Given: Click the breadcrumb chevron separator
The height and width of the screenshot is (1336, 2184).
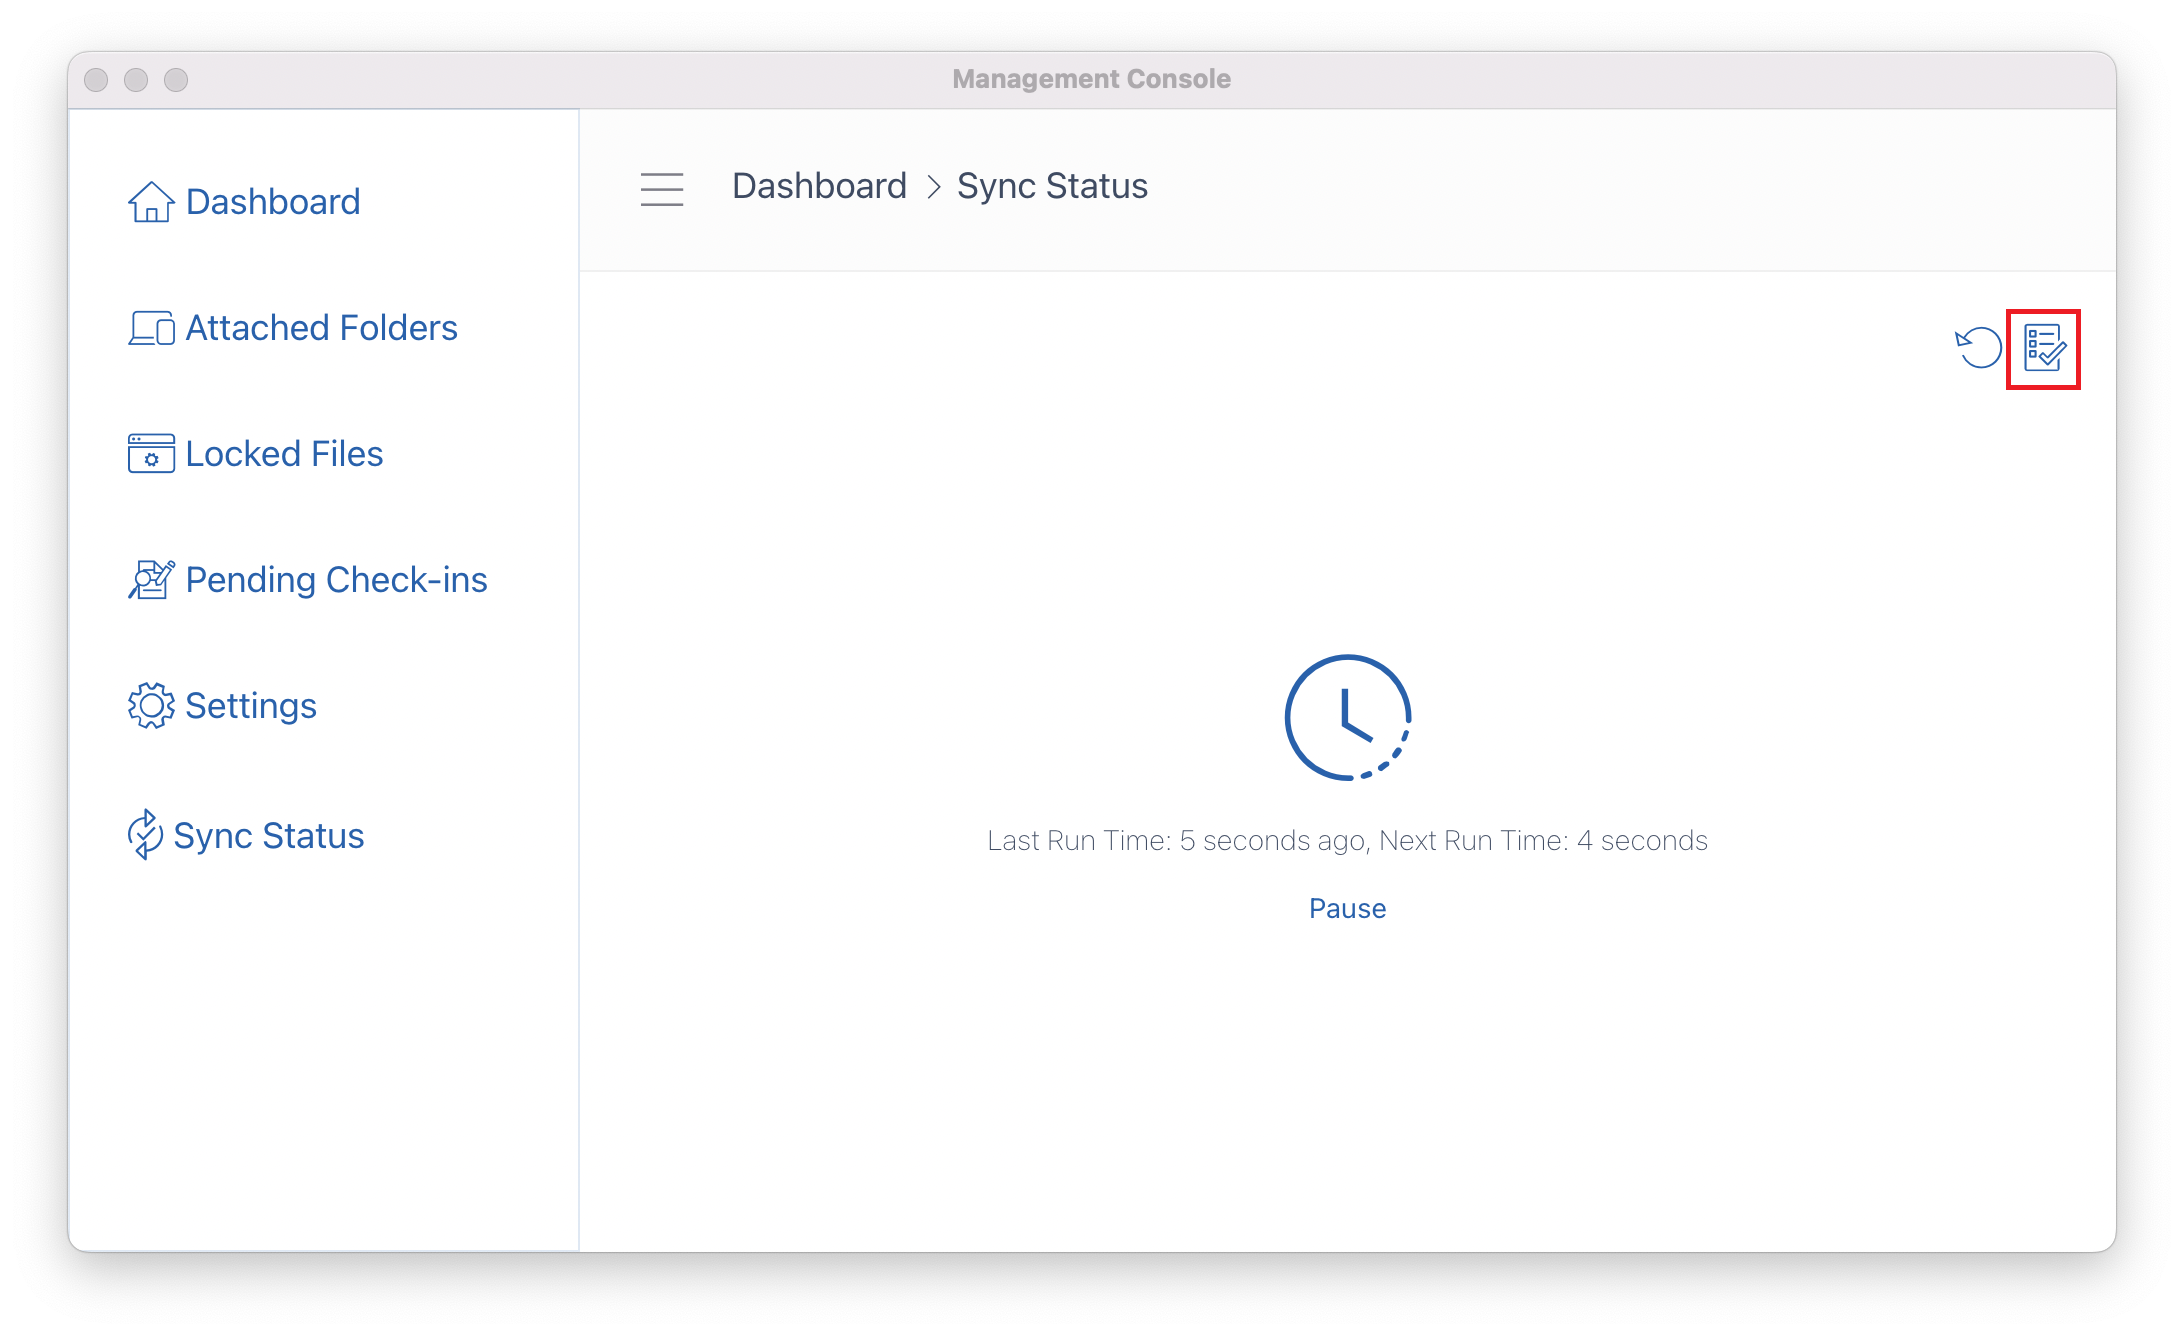Looking at the screenshot, I should point(933,187).
